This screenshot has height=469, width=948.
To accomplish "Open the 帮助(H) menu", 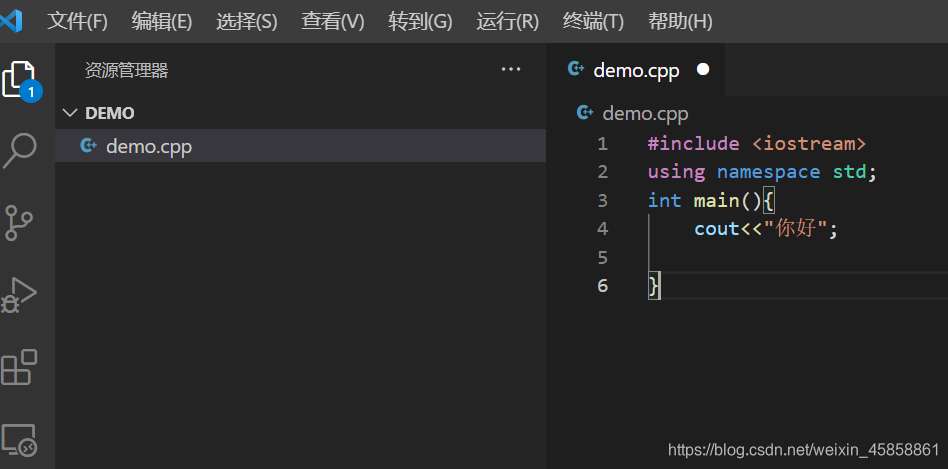I will tap(680, 22).
